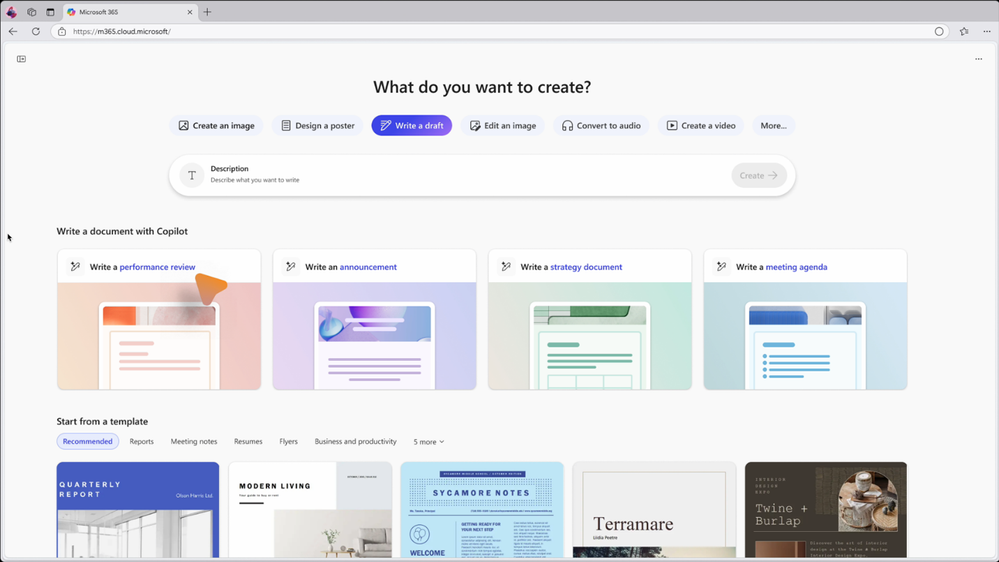Open the browser profile icon
Viewport: 999px width, 562px height.
(x=11, y=12)
